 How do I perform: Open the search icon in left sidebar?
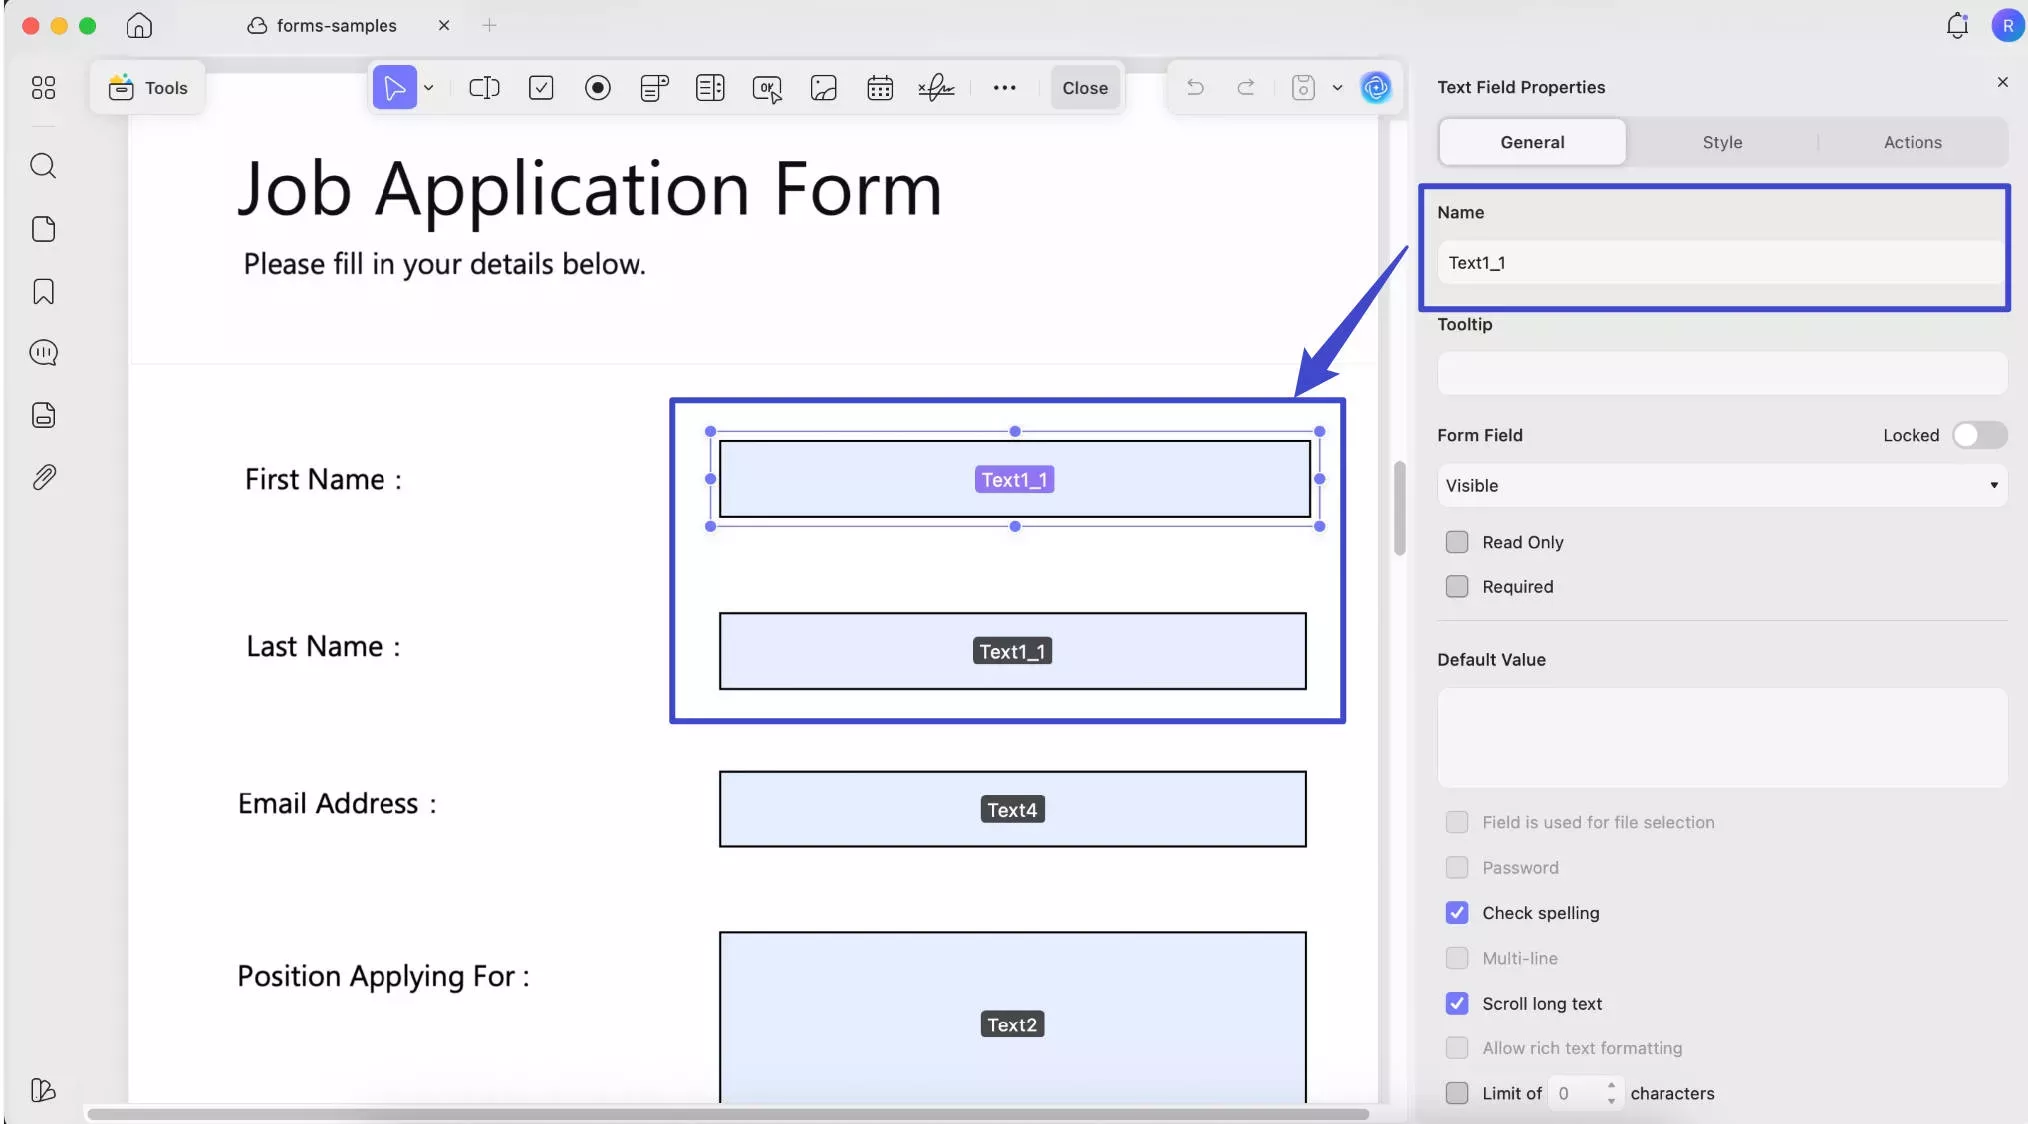pos(43,166)
